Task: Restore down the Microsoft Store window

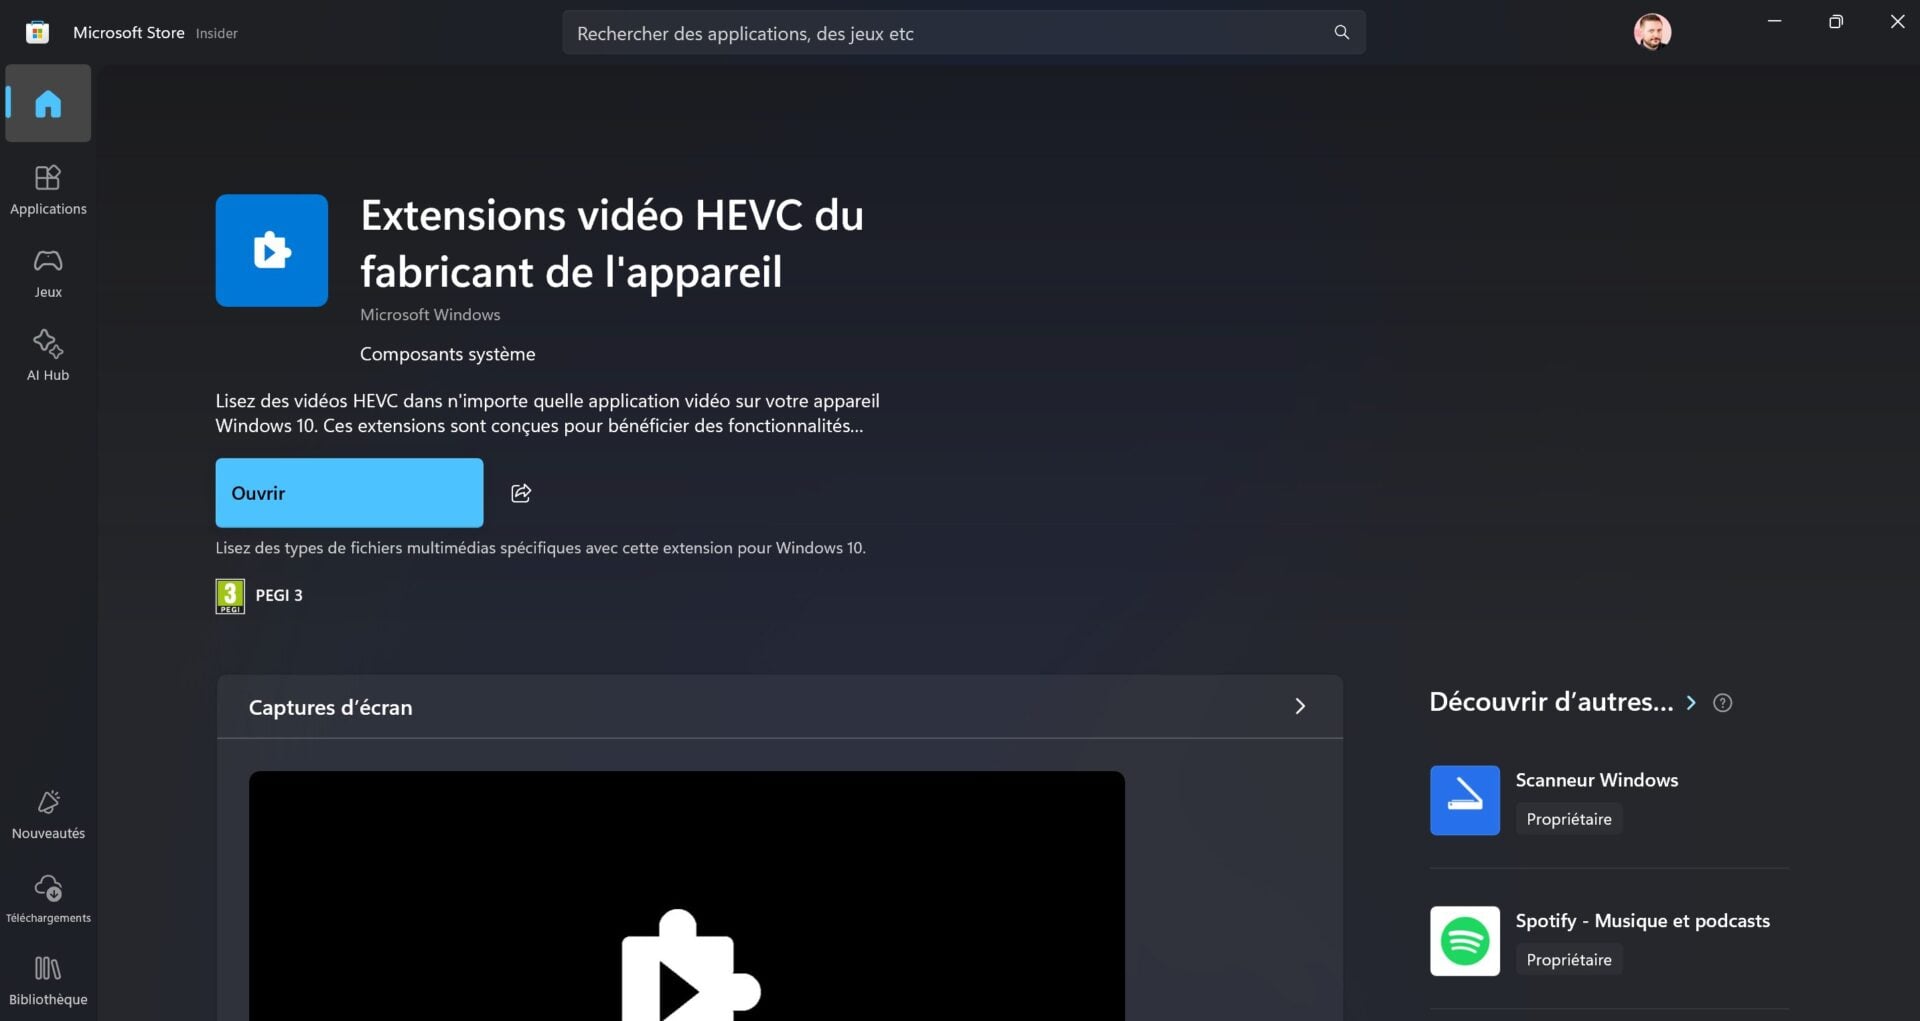Action: 1835,21
